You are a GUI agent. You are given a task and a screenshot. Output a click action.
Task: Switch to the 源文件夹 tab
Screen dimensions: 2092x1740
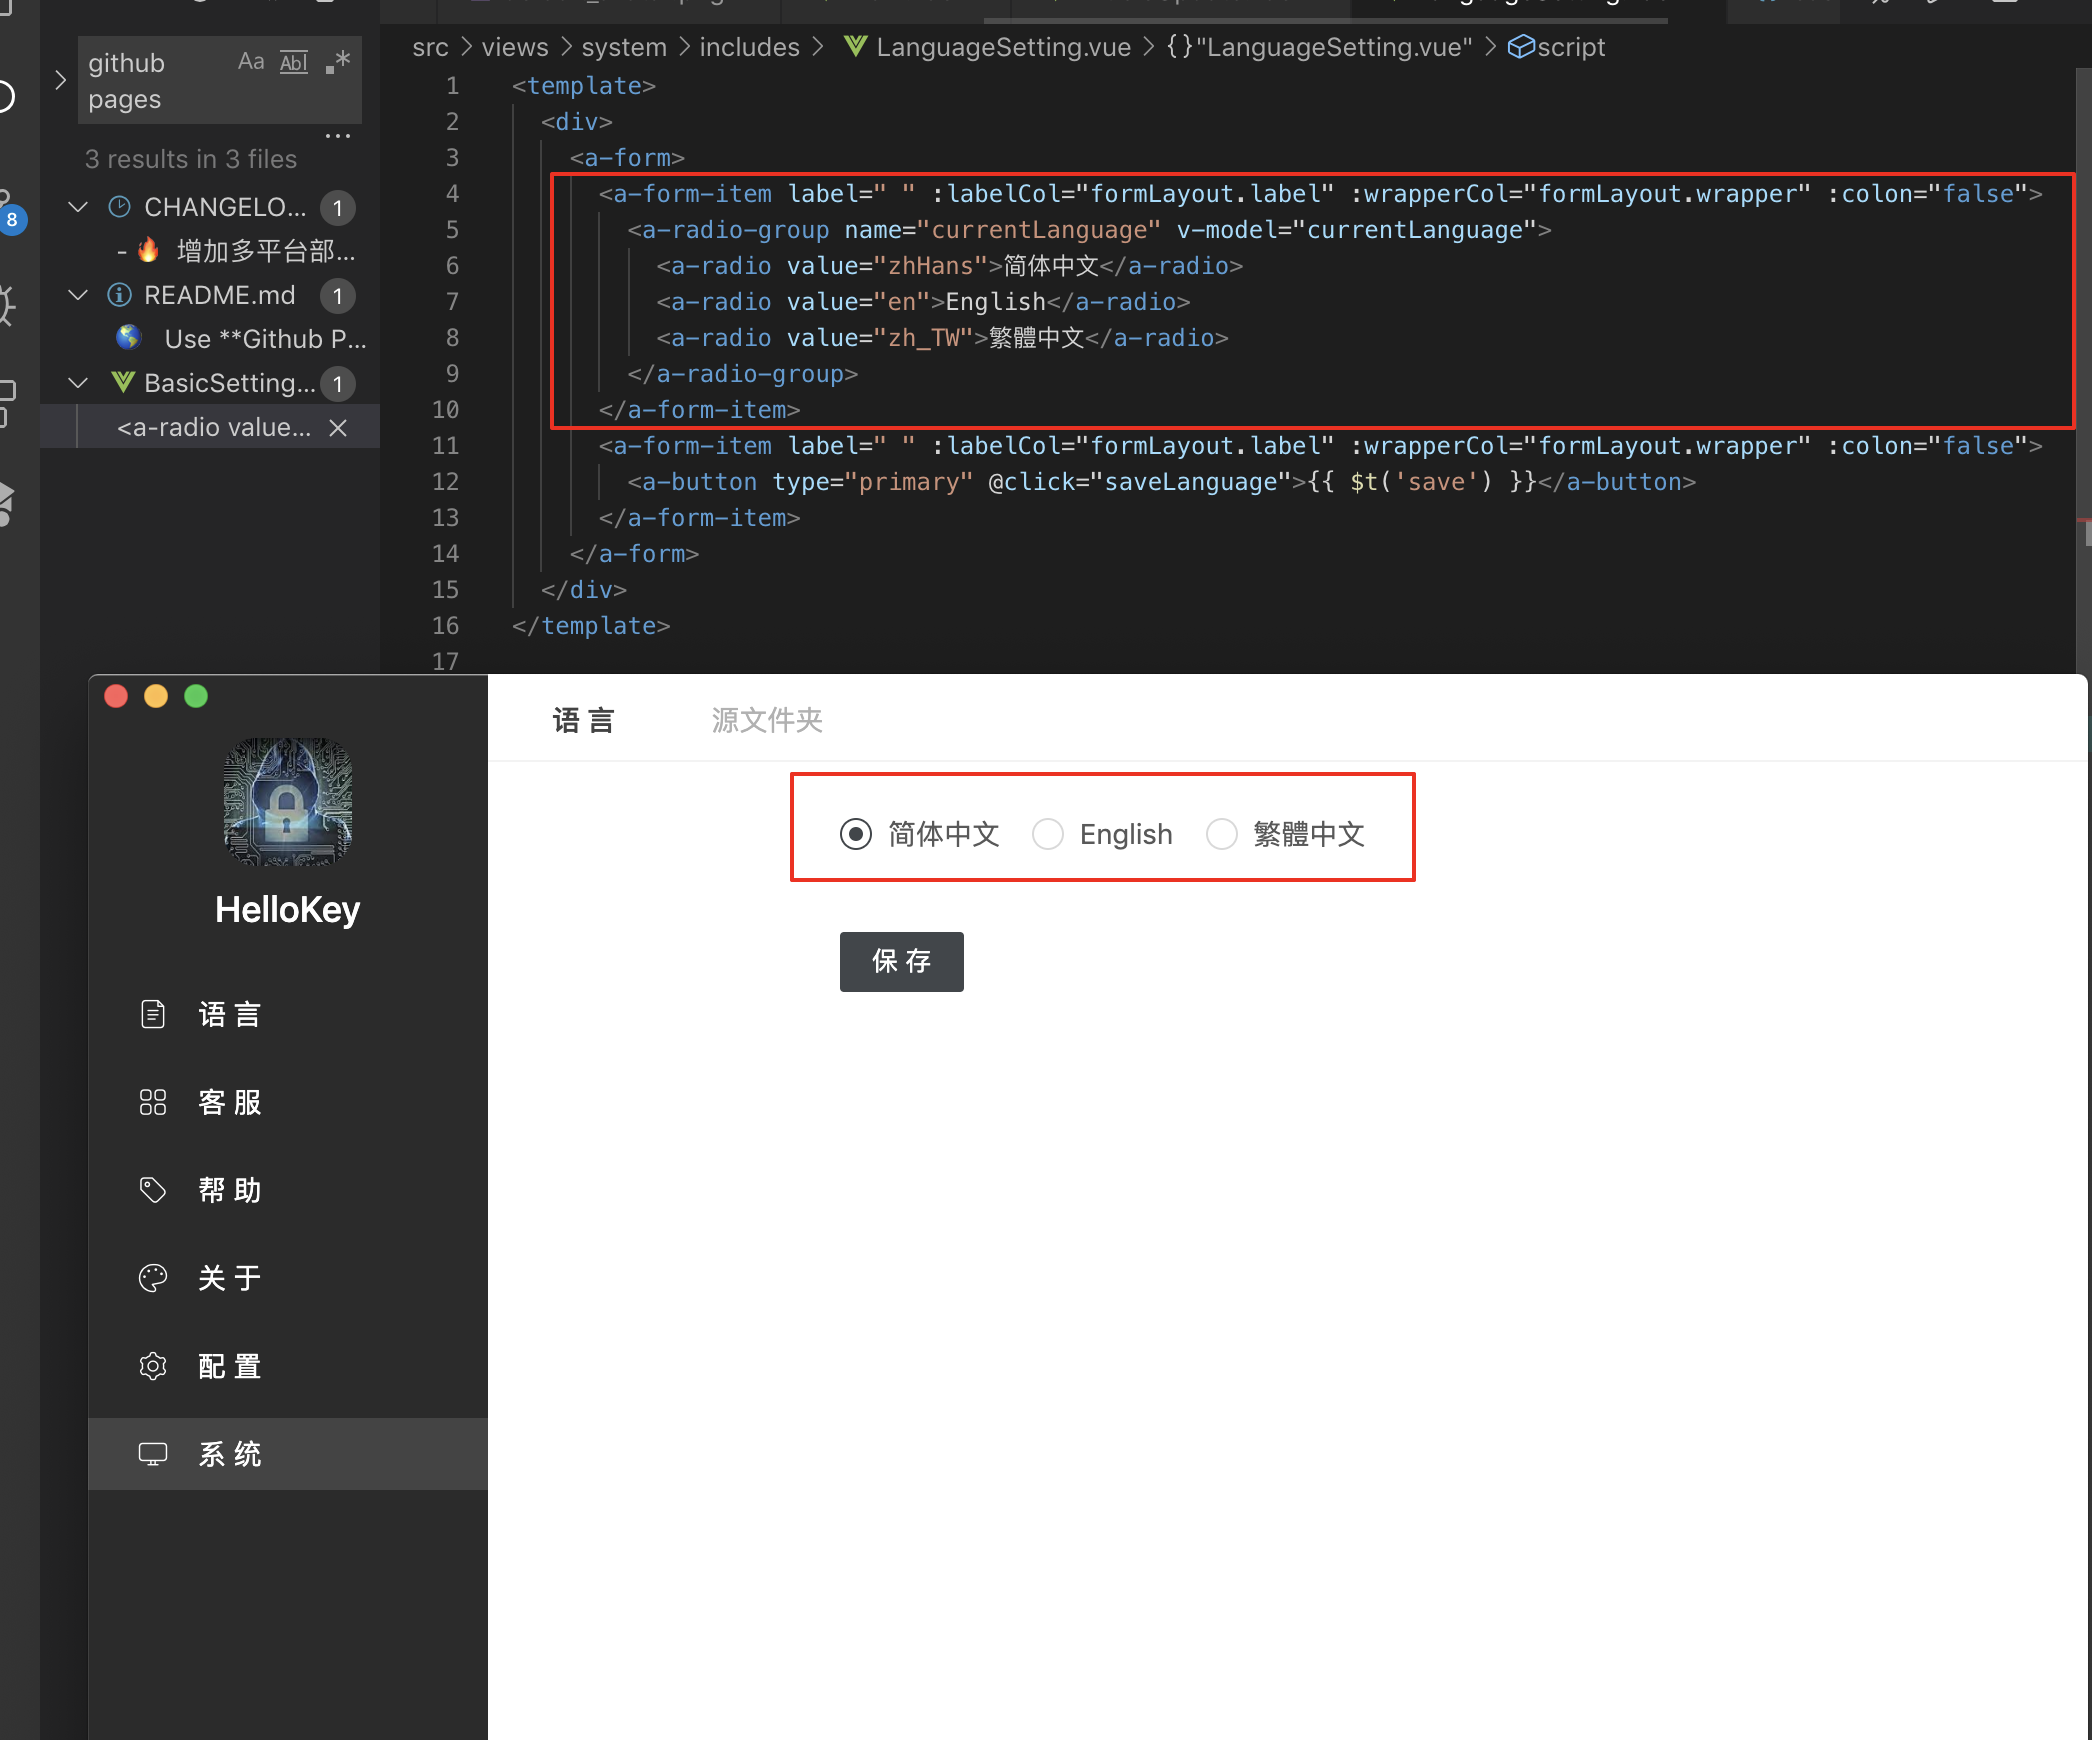point(766,720)
